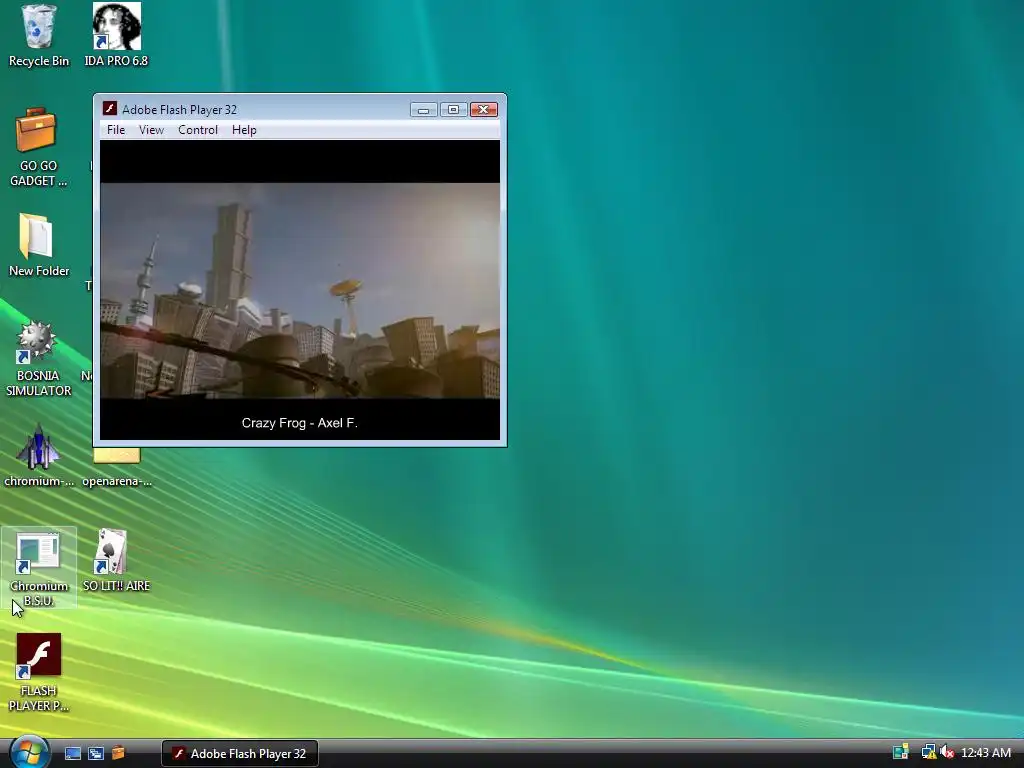Select the GO GO GADGET briefcase icon
1024x768 pixels.
pyautogui.click(x=38, y=148)
